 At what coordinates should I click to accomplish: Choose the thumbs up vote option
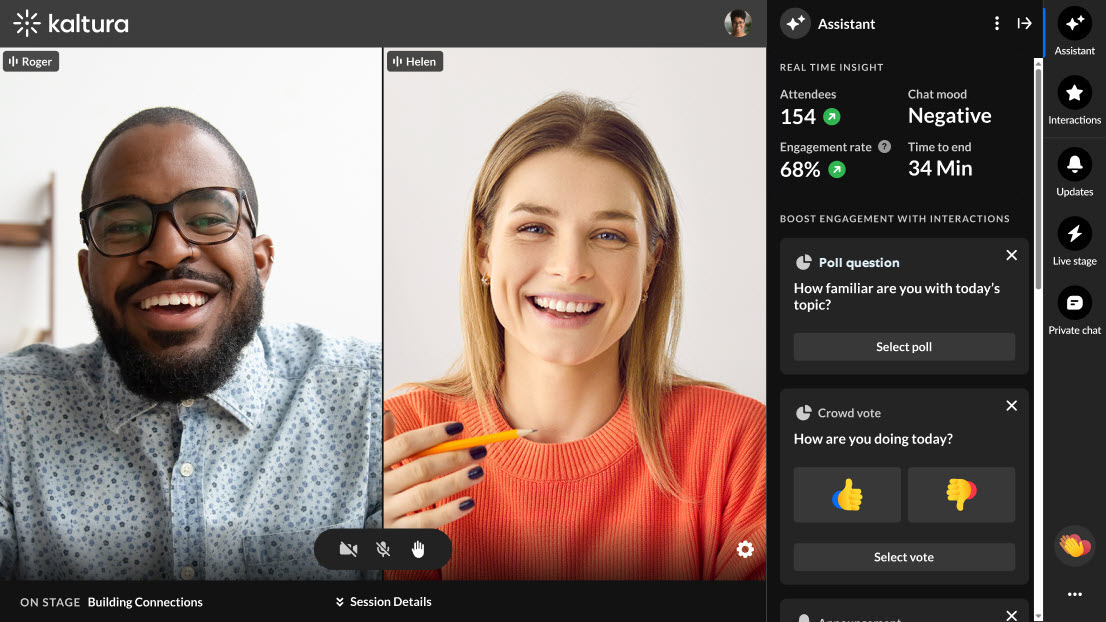[x=847, y=494]
